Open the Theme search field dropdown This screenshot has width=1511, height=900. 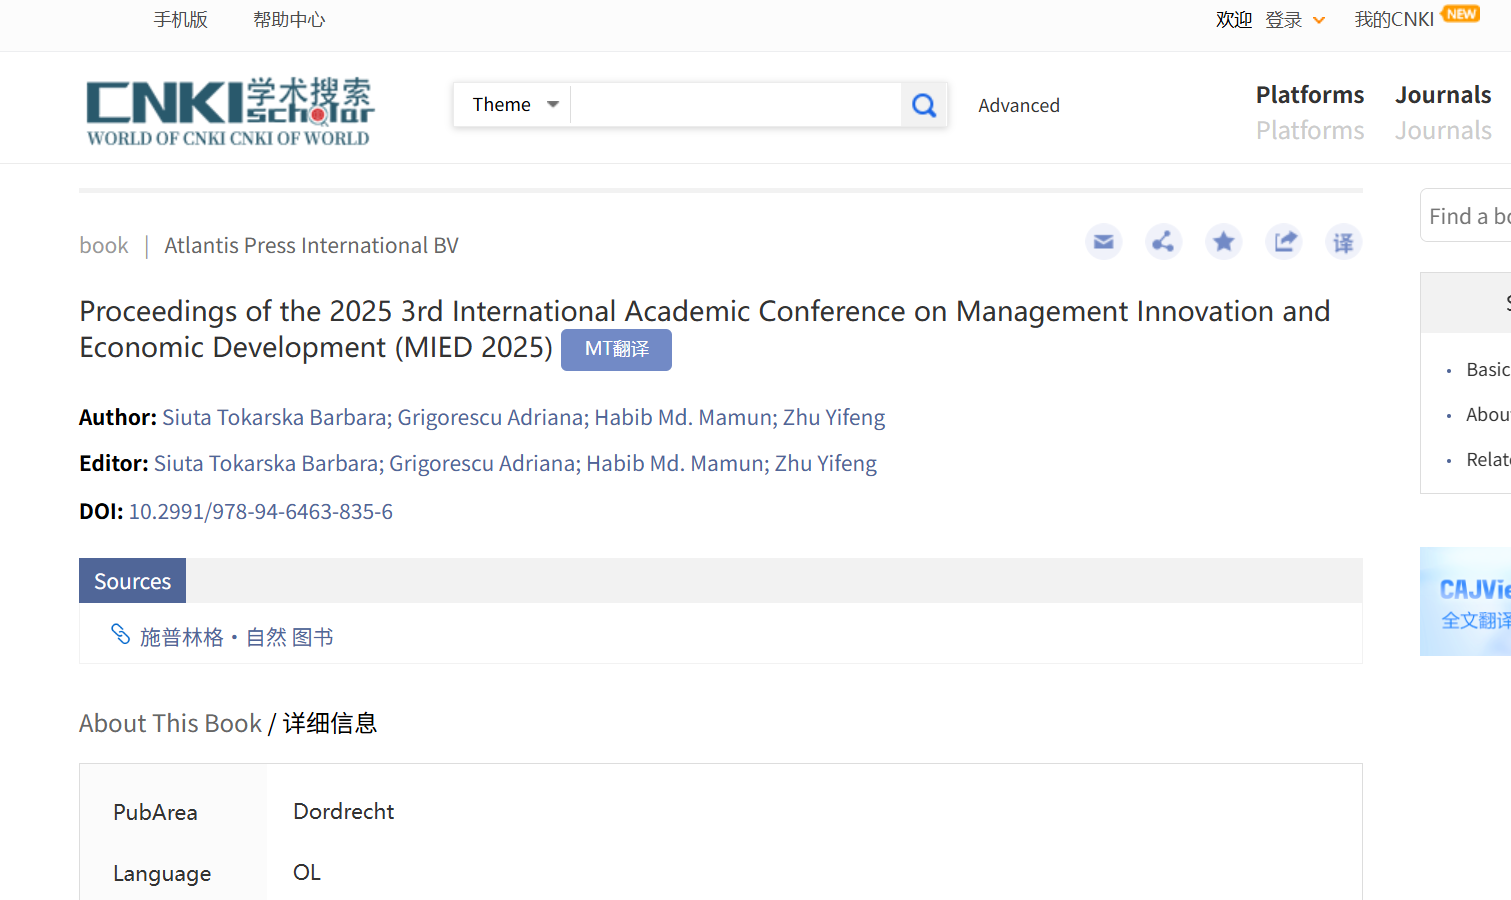(x=513, y=105)
